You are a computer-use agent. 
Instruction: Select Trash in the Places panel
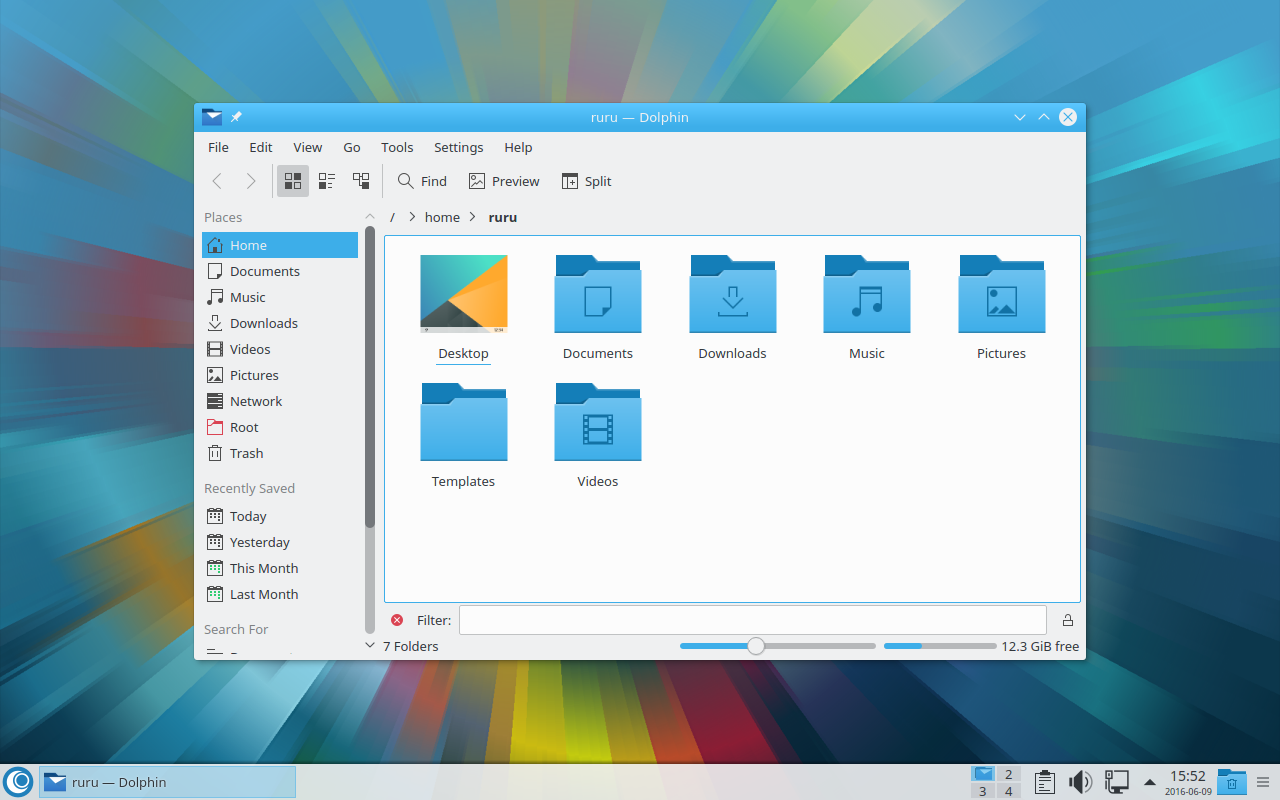coord(246,453)
